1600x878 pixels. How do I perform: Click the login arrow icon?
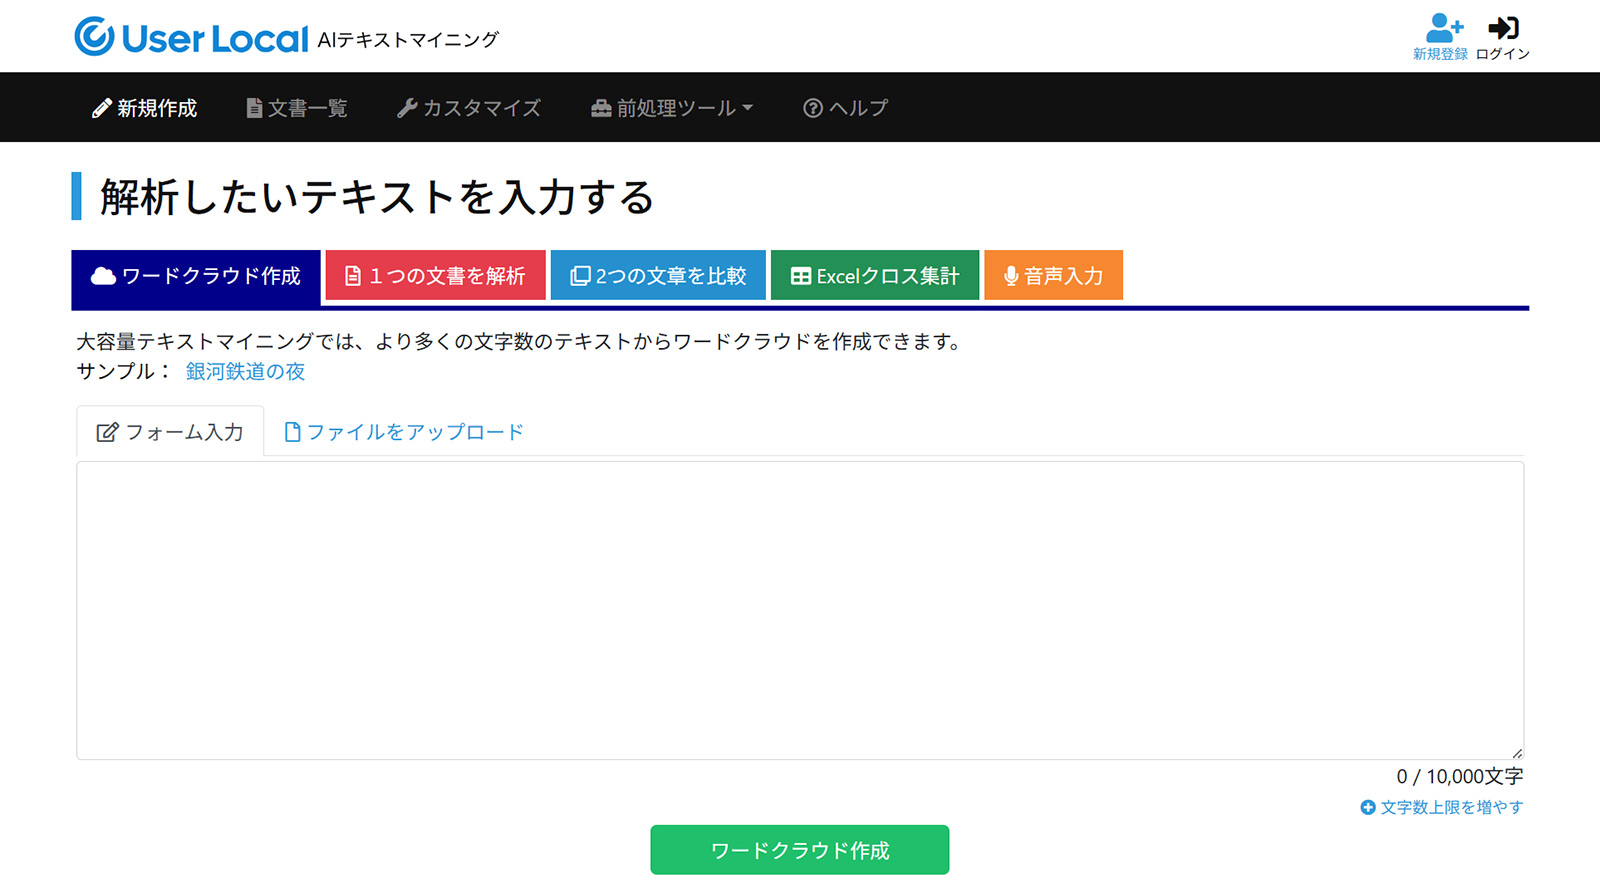(x=1503, y=28)
